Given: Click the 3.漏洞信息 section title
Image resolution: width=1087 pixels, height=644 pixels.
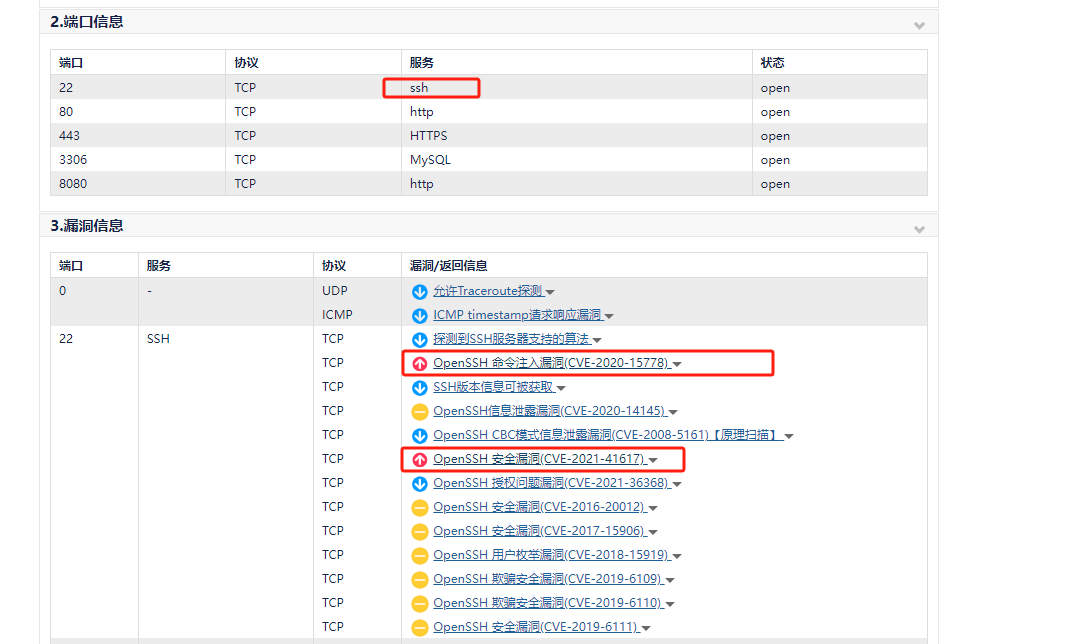Looking at the screenshot, I should click(x=87, y=226).
